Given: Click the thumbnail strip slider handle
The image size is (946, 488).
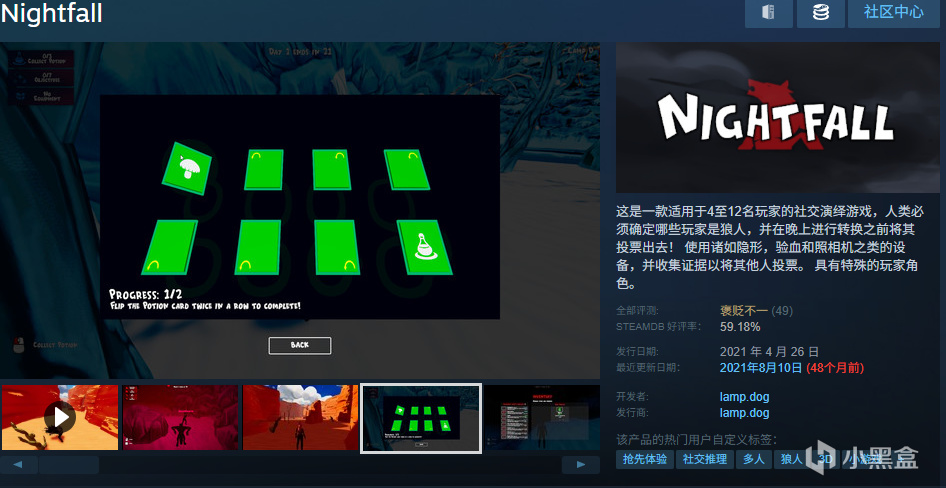Looking at the screenshot, I should [x=69, y=464].
